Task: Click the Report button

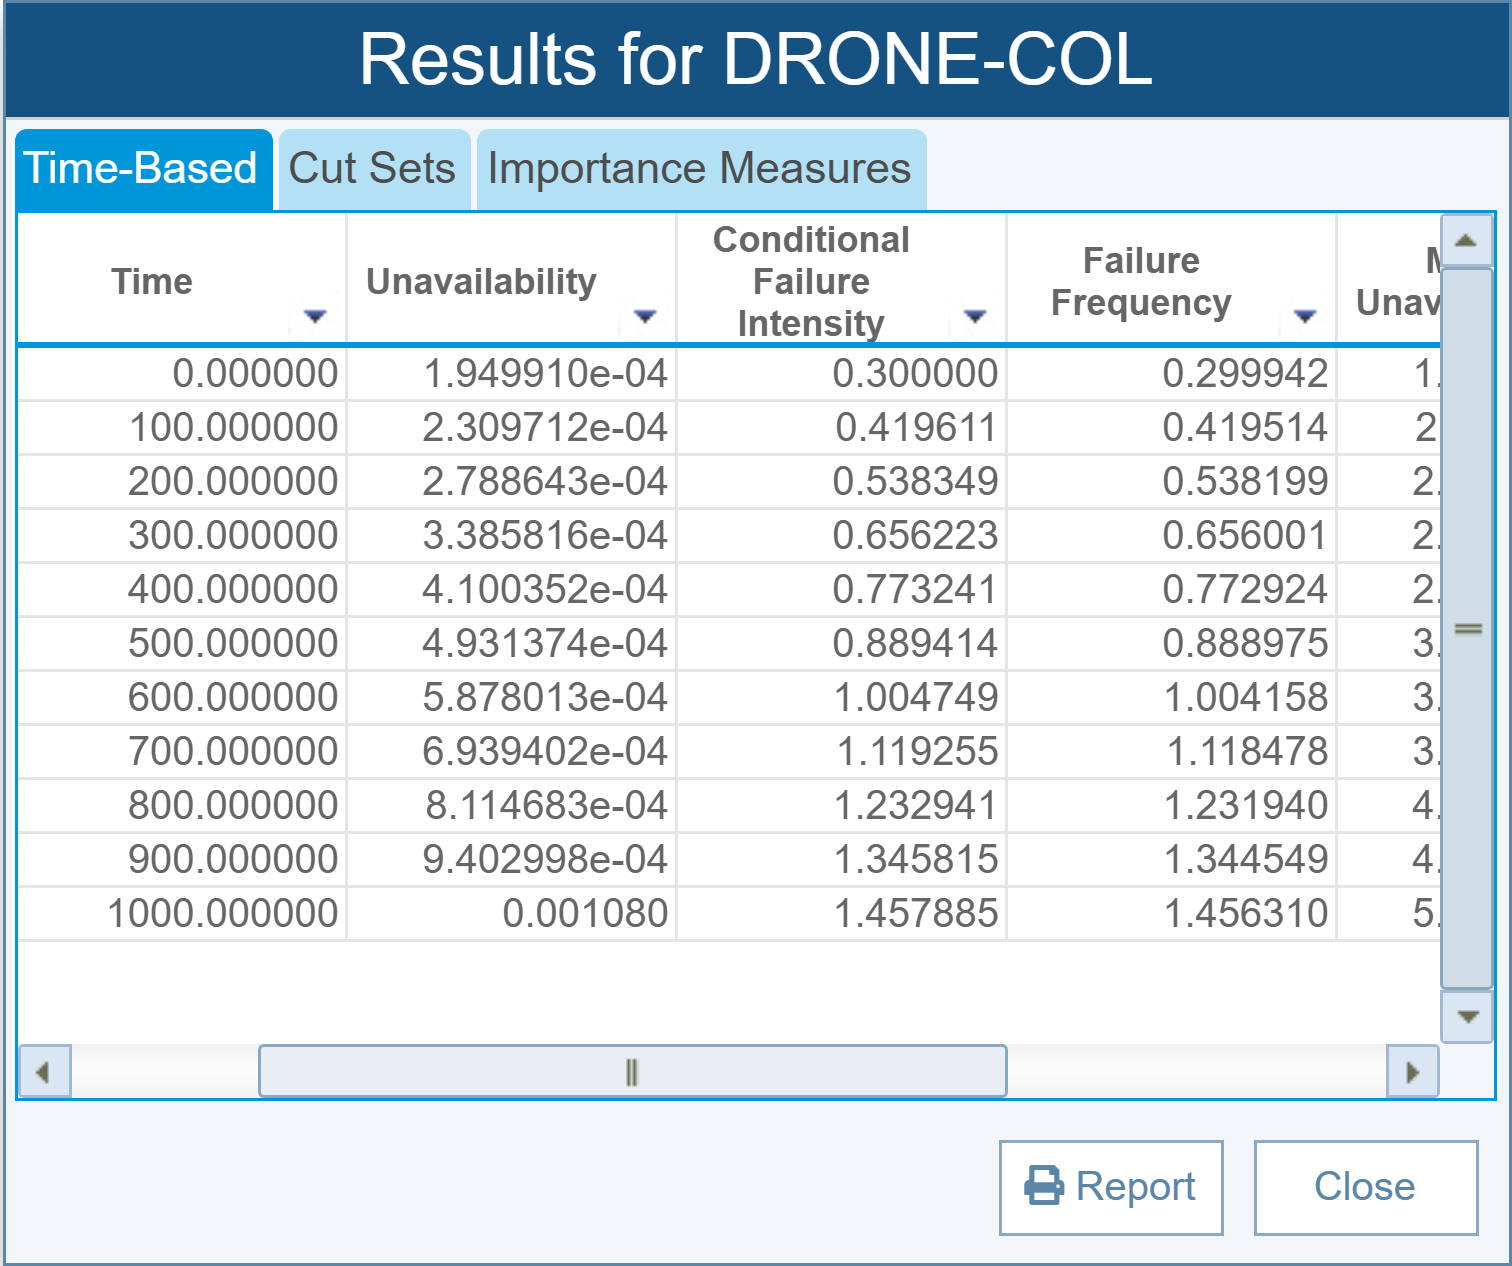Action: (1111, 1187)
